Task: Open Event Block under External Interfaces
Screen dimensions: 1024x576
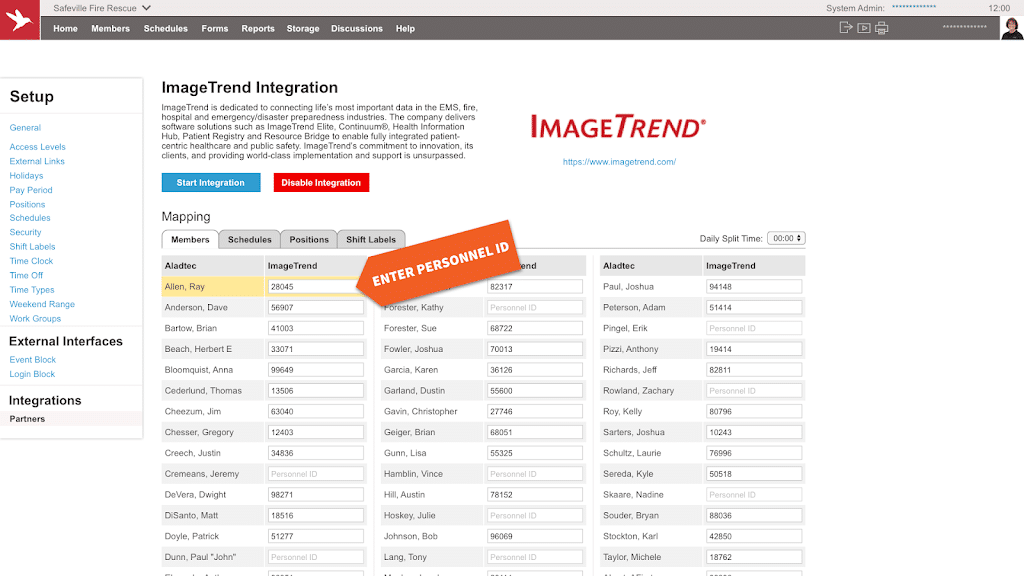Action: [32, 360]
